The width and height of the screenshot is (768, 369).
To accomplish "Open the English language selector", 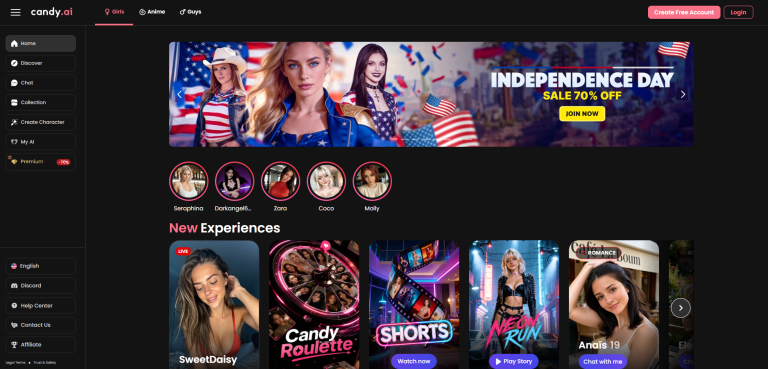I will coord(41,266).
